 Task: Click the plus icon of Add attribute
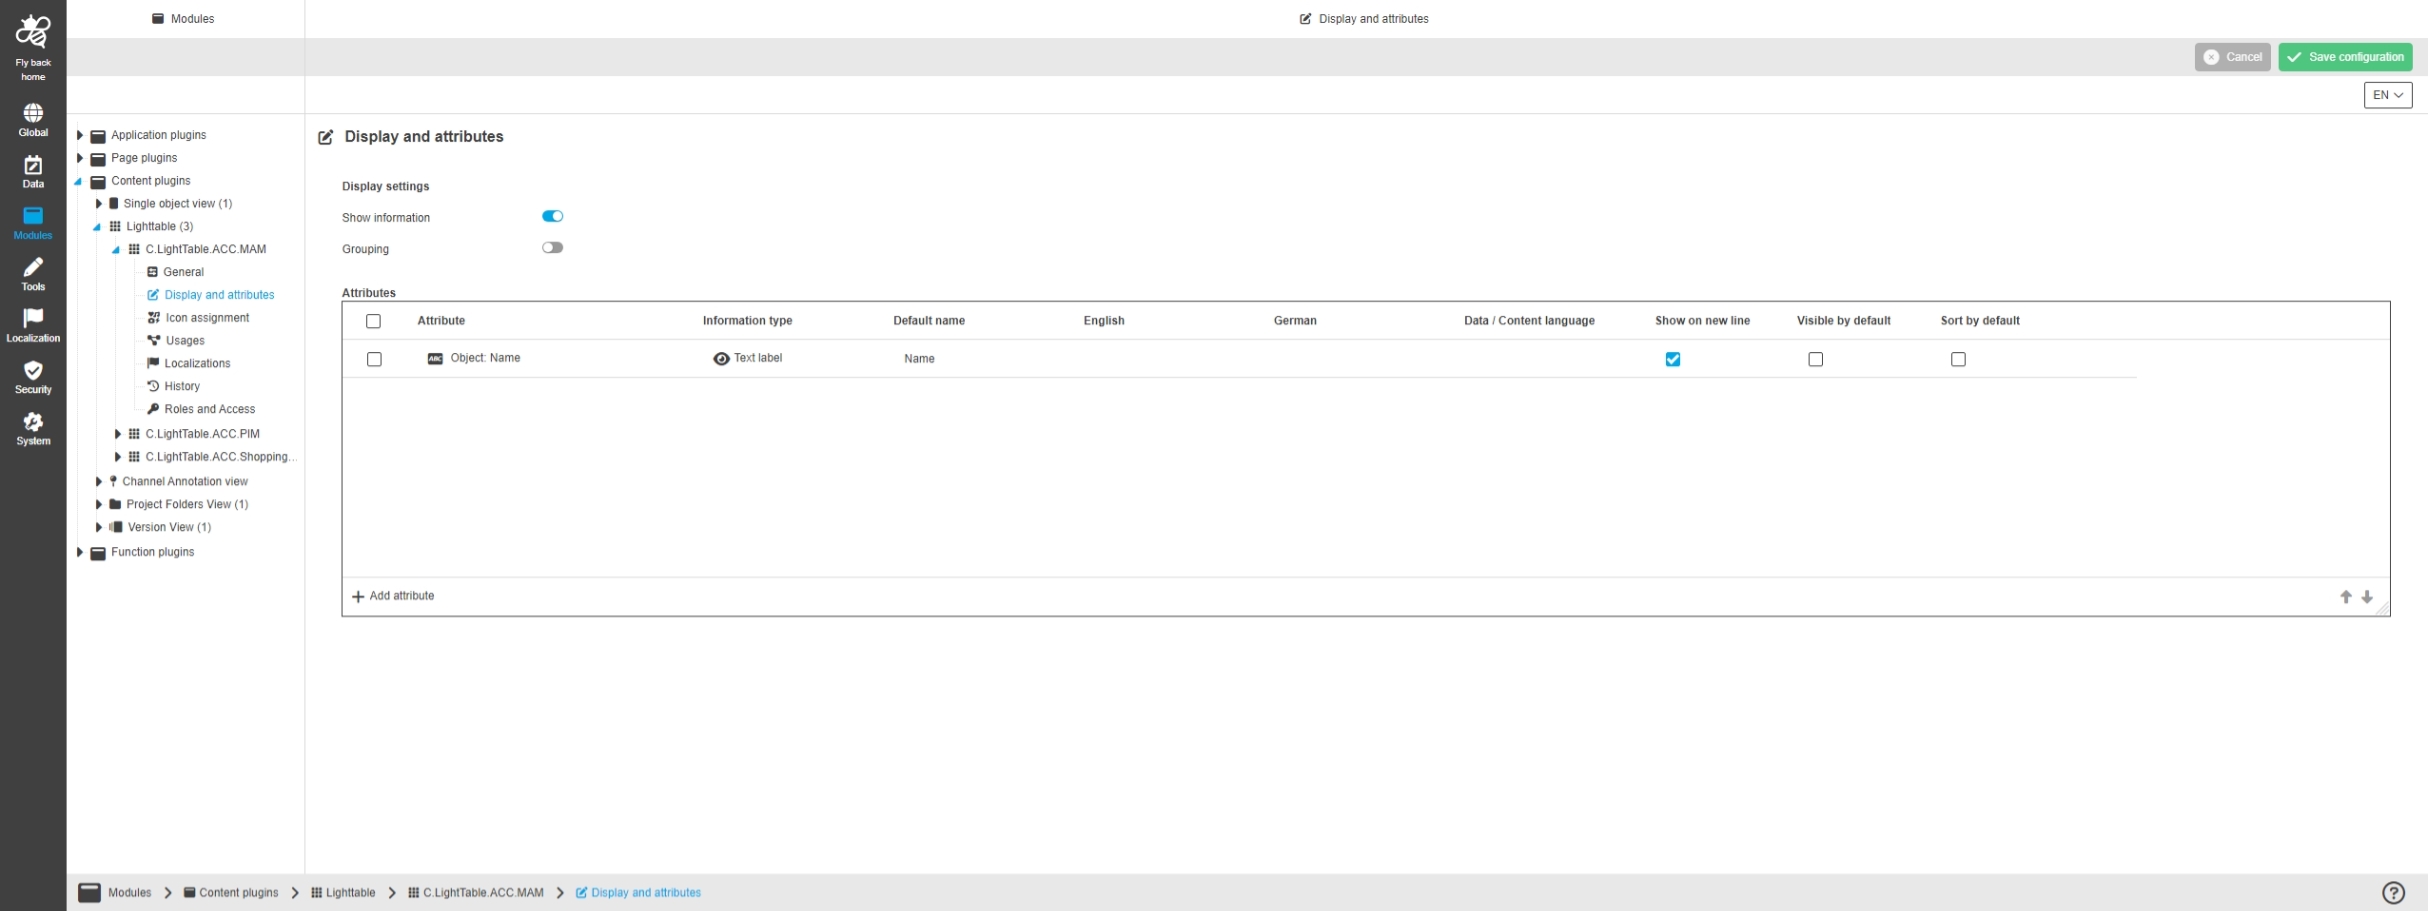(x=358, y=597)
